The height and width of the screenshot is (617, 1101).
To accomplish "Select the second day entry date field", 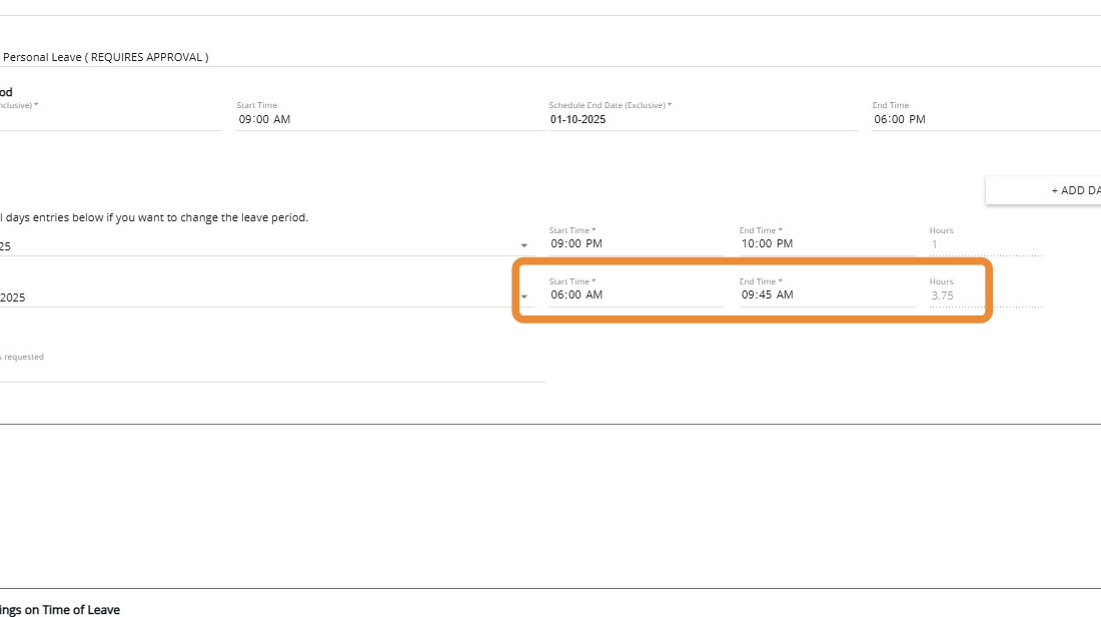I will pos(260,297).
